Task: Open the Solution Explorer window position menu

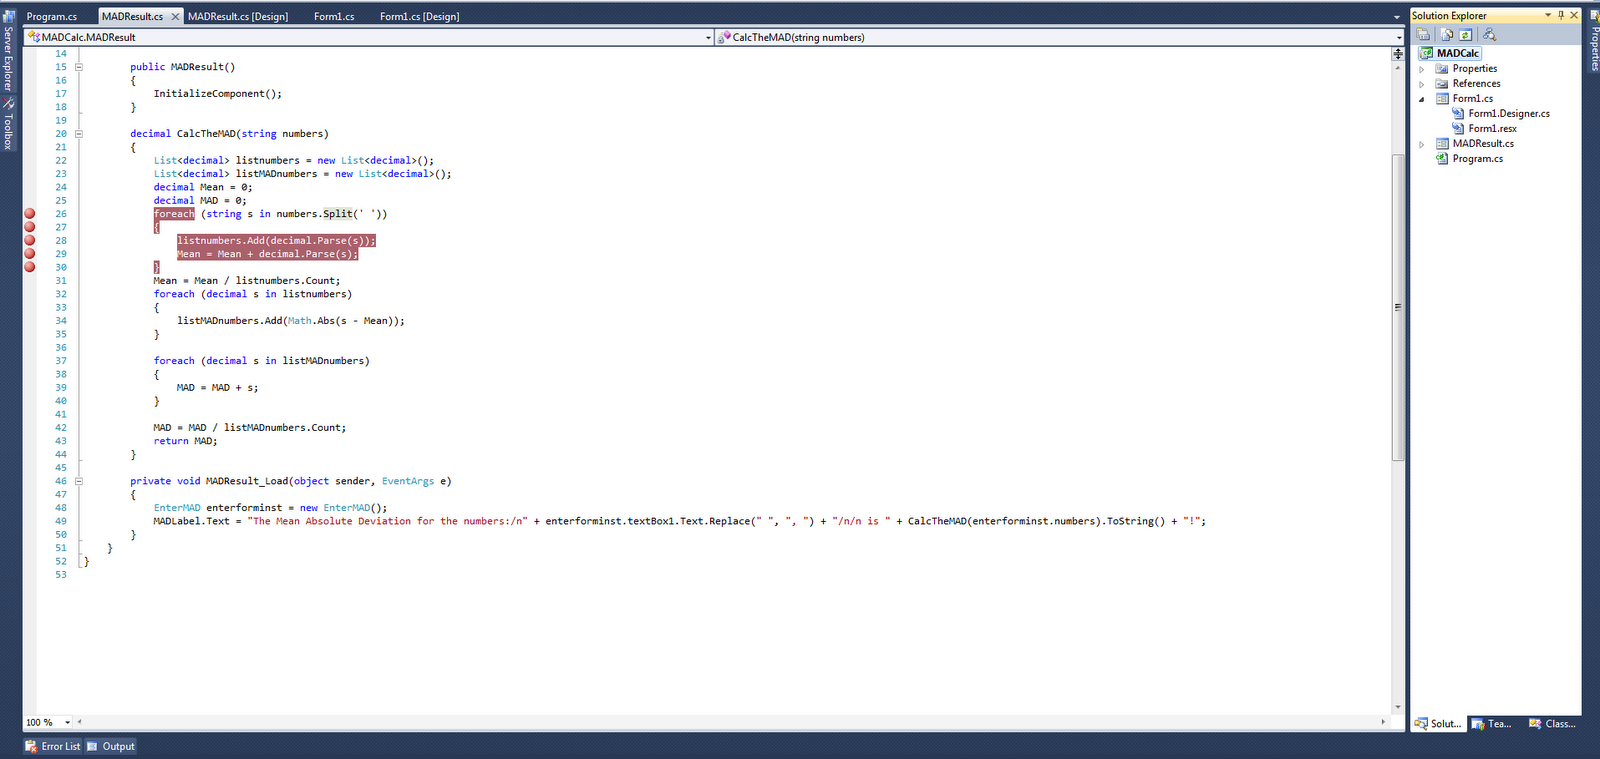Action: [x=1548, y=15]
